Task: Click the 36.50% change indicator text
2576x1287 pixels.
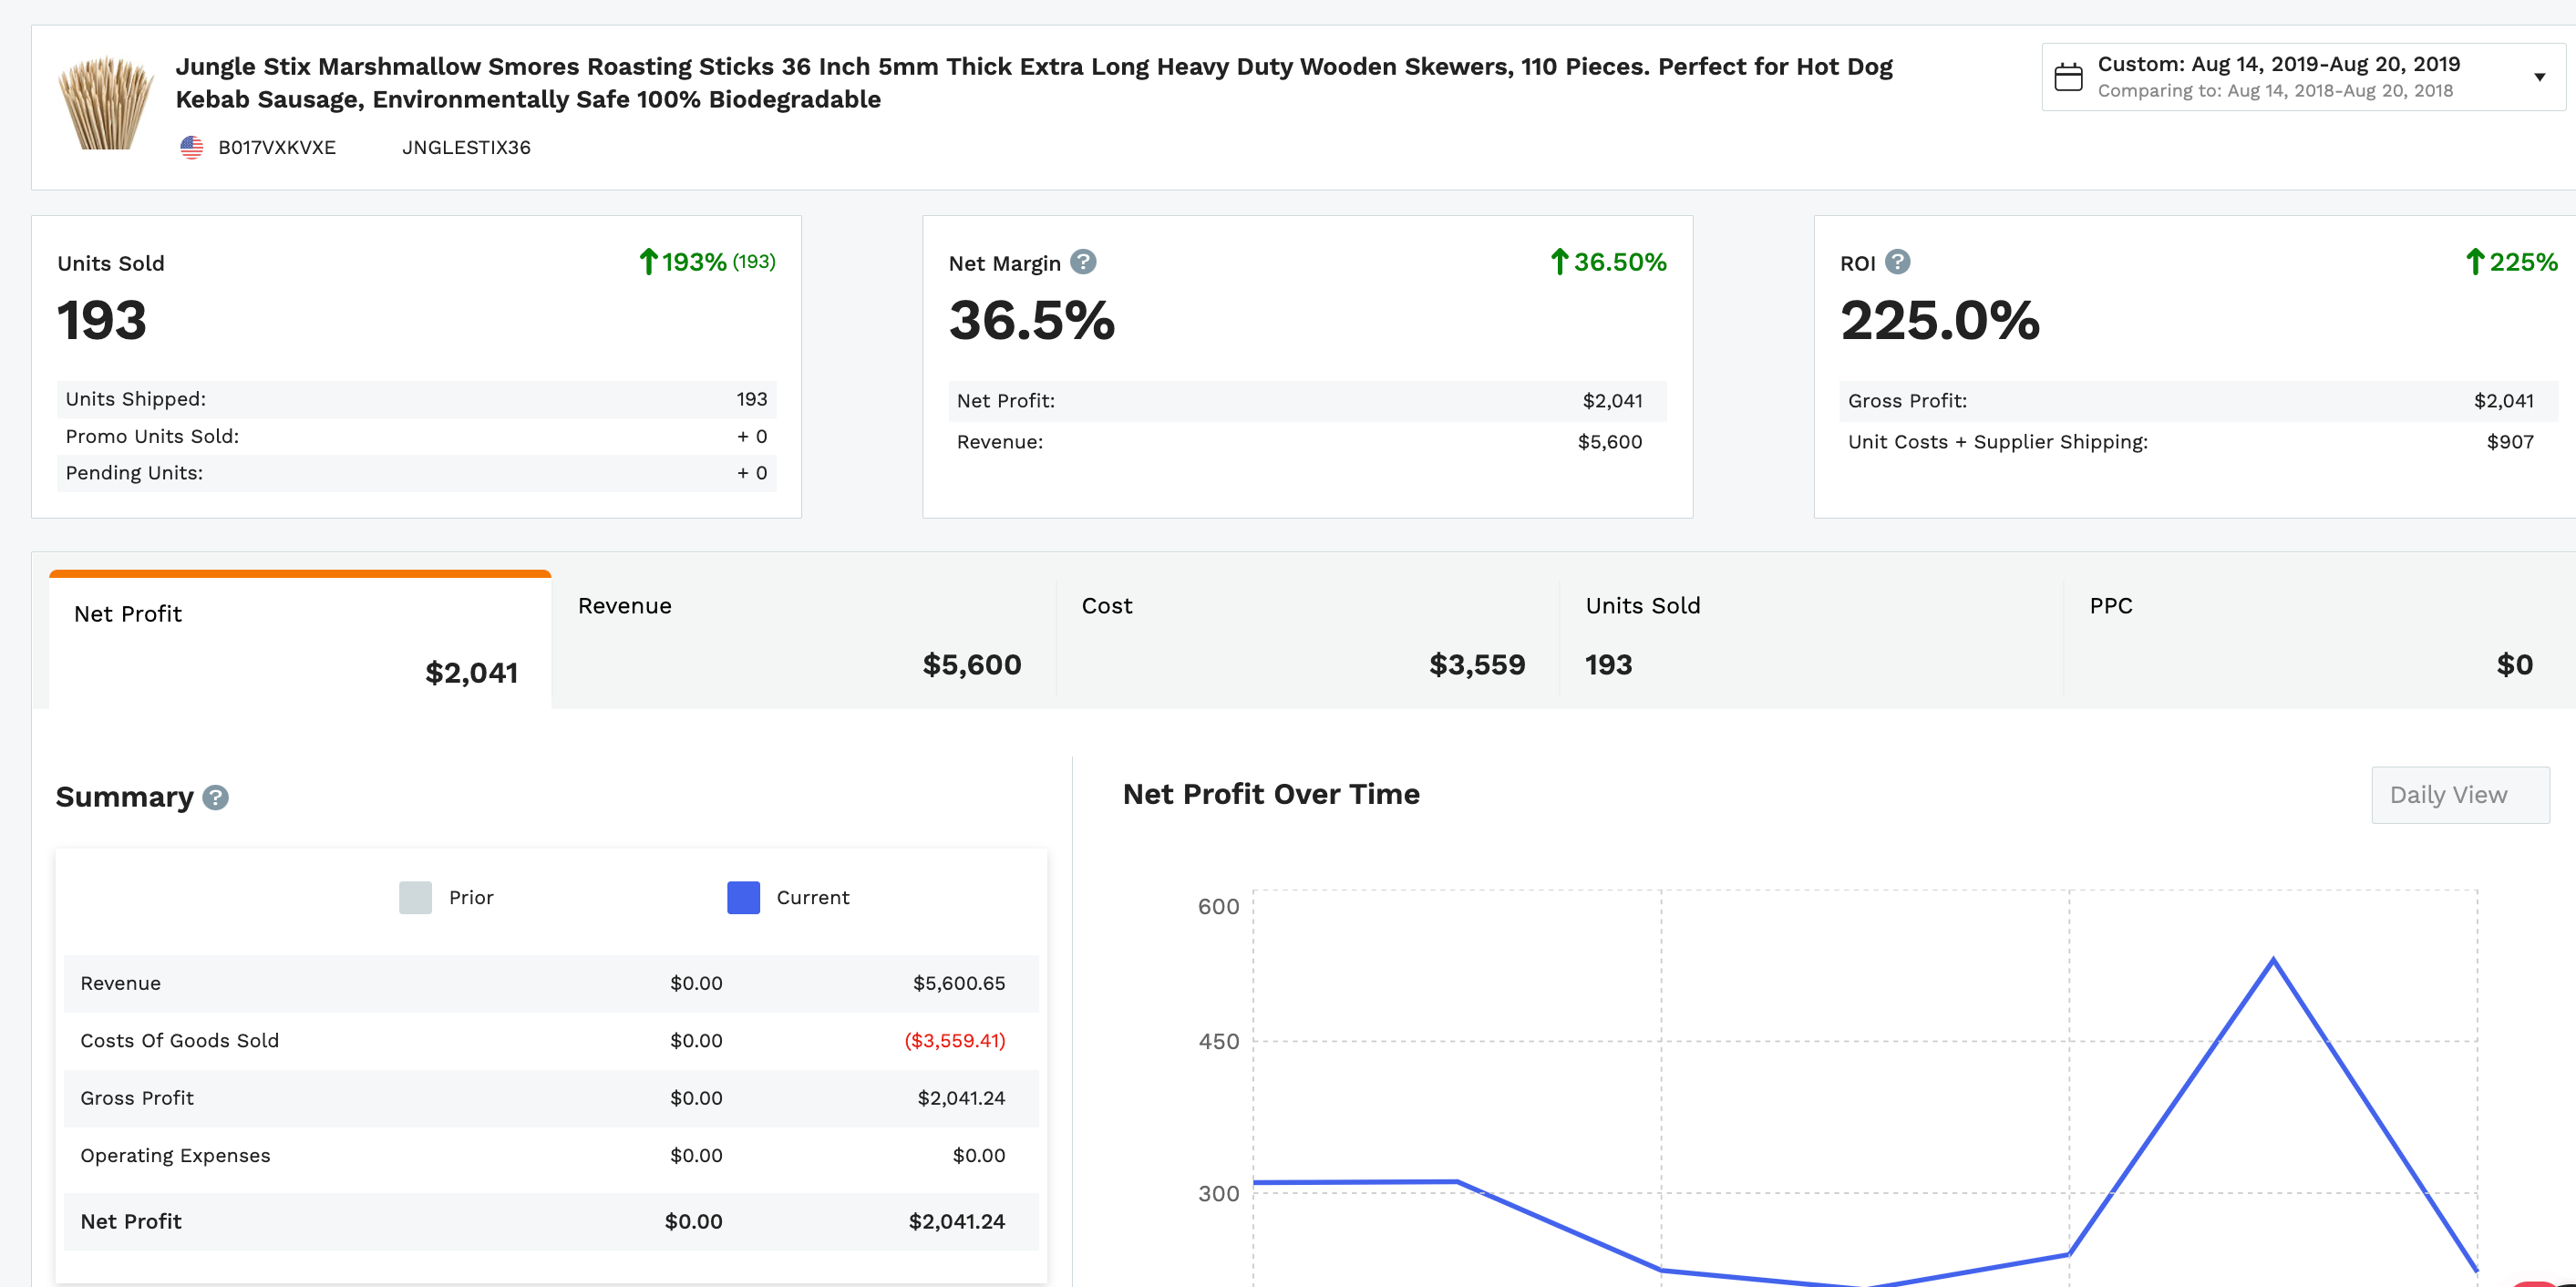Action: (1620, 262)
